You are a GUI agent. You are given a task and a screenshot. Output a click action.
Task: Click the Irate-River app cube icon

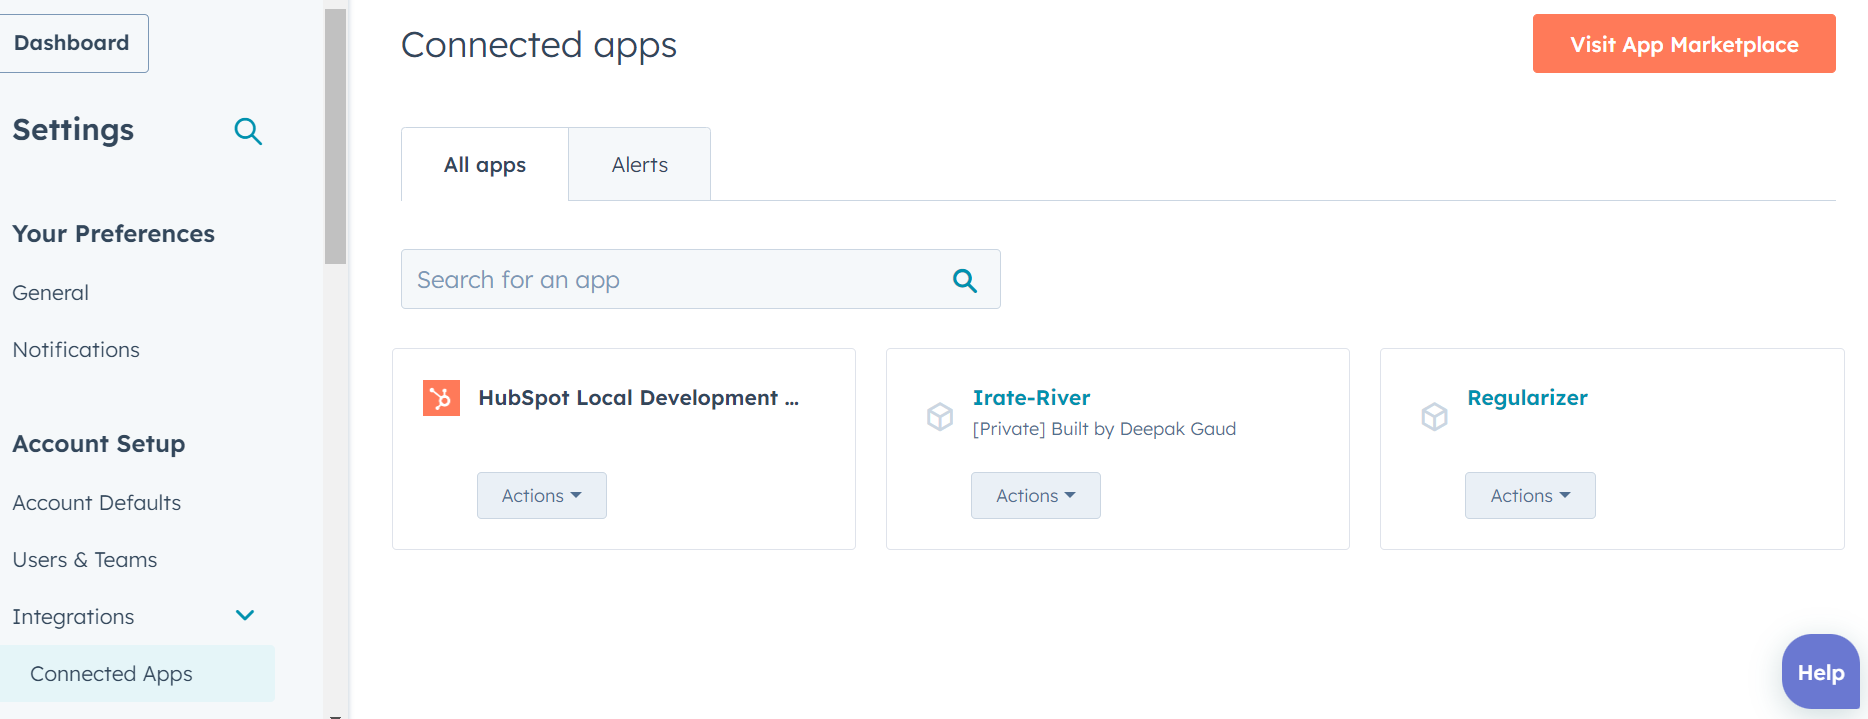coord(940,416)
